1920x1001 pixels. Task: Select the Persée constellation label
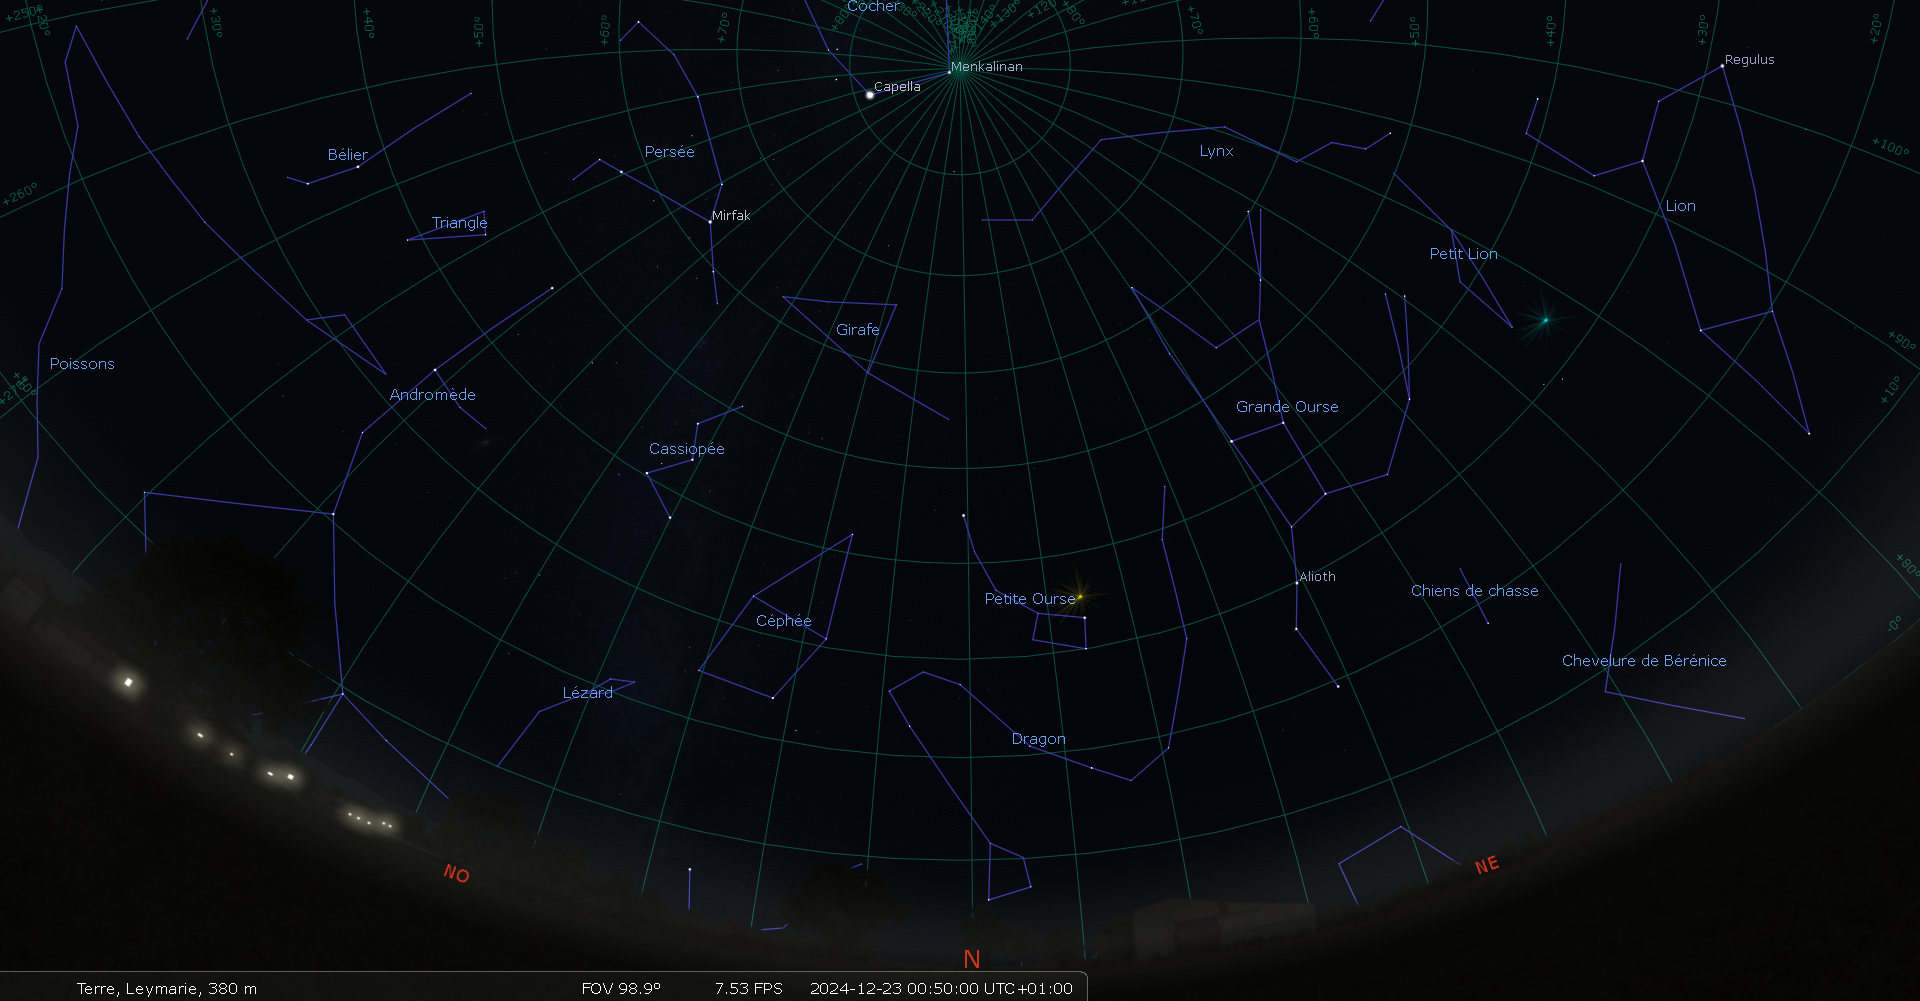pyautogui.click(x=669, y=152)
